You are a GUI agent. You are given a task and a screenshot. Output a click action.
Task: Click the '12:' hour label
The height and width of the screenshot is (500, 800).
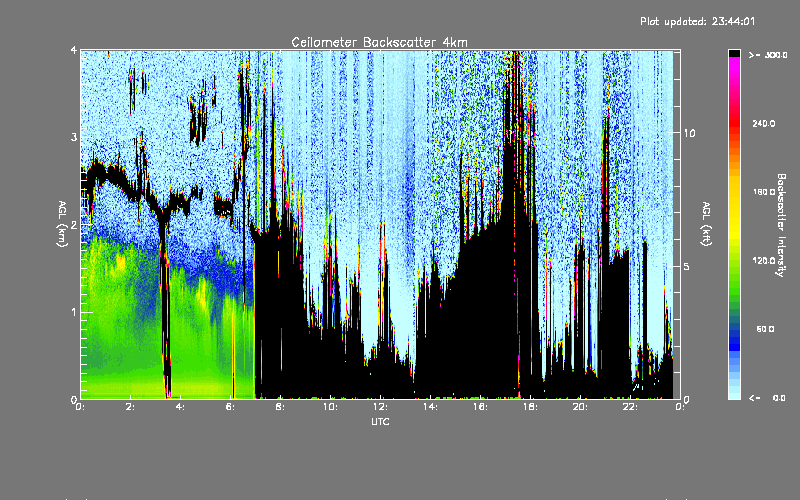pos(381,407)
